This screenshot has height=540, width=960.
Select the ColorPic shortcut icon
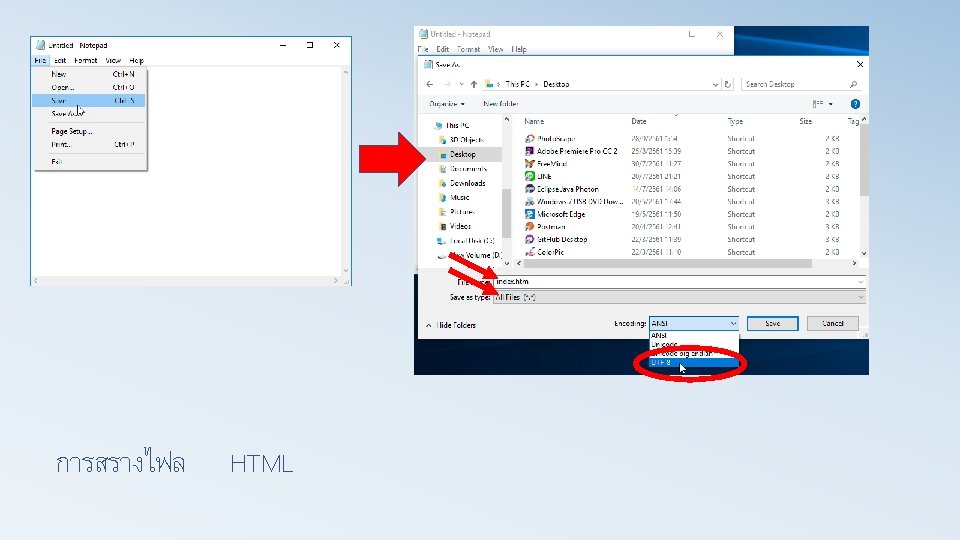[x=530, y=252]
